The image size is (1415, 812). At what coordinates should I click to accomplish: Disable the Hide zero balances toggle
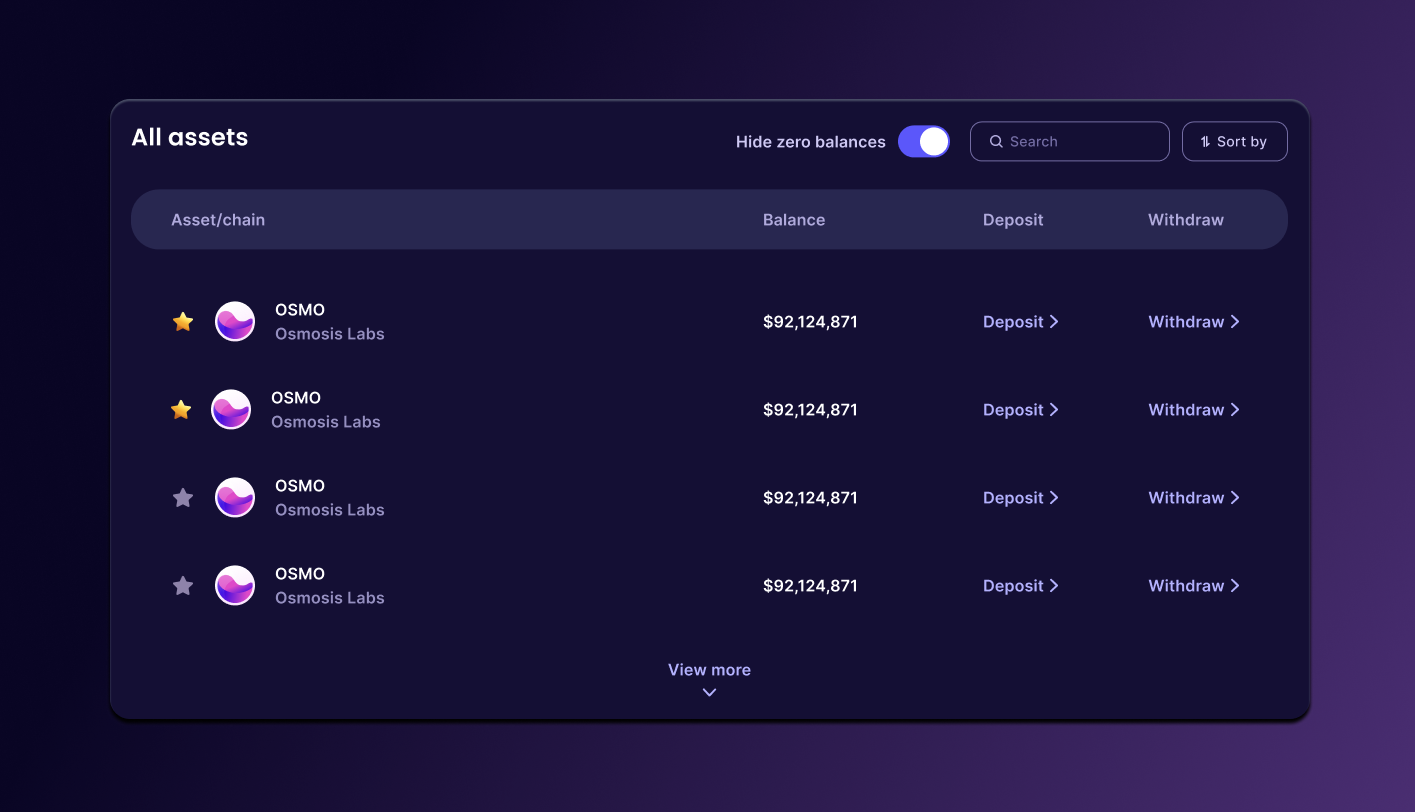pos(923,141)
